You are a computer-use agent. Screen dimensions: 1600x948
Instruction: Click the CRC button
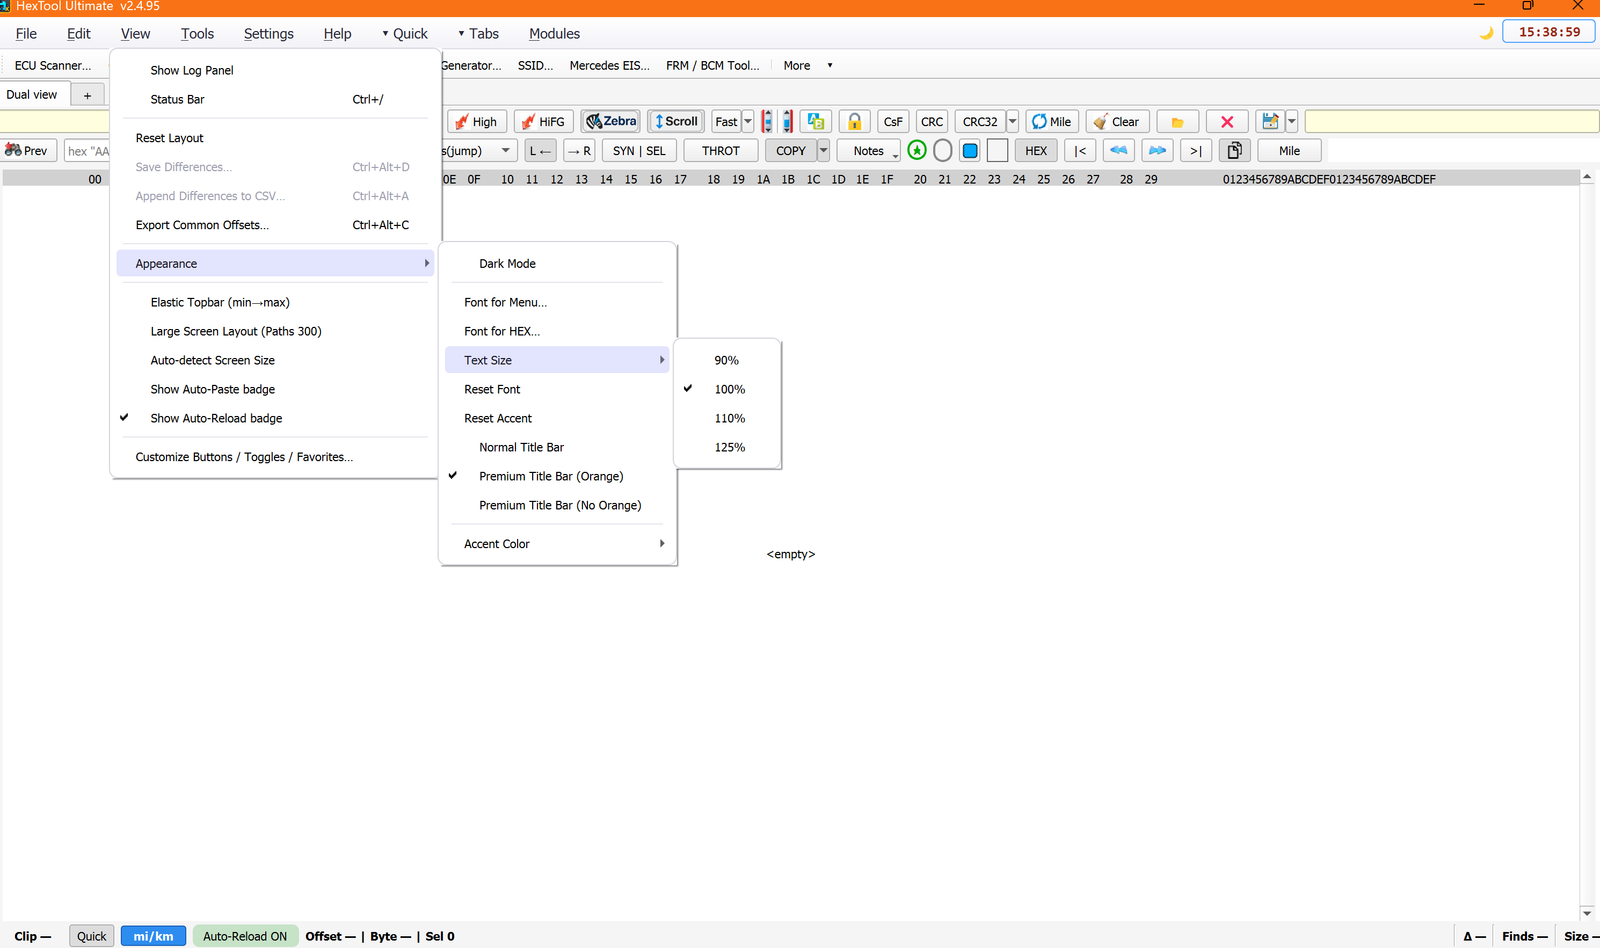932,122
